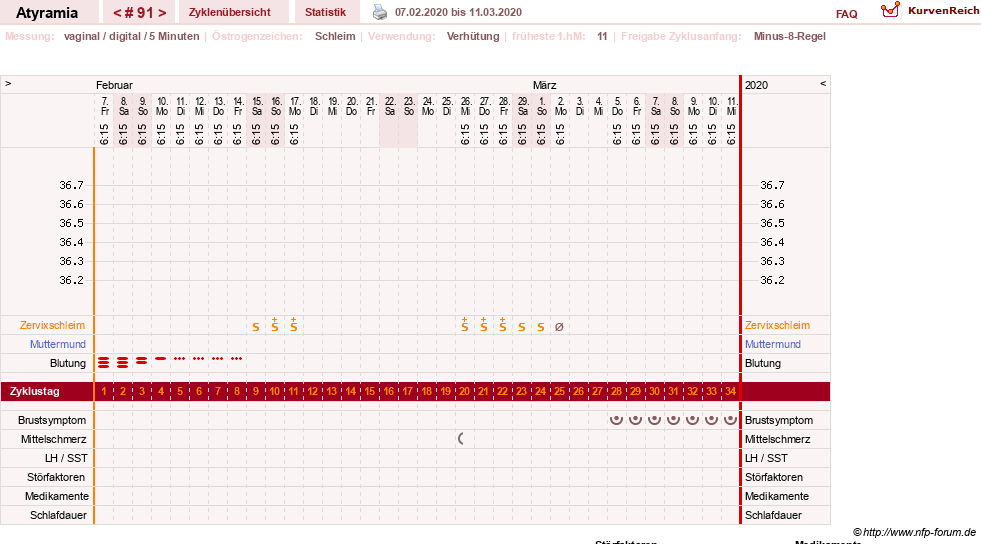981x544 pixels.
Task: Click left Zervixschleim row label
Action: tap(53, 325)
